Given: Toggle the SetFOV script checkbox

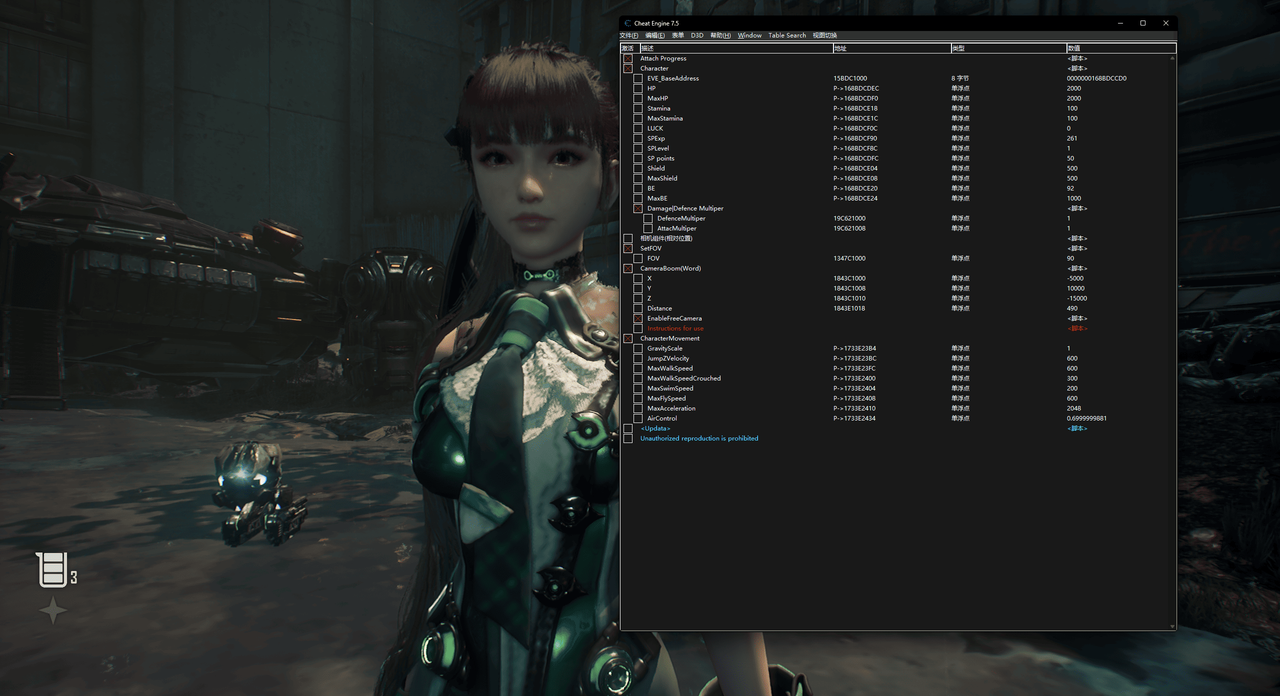Looking at the screenshot, I should 628,248.
